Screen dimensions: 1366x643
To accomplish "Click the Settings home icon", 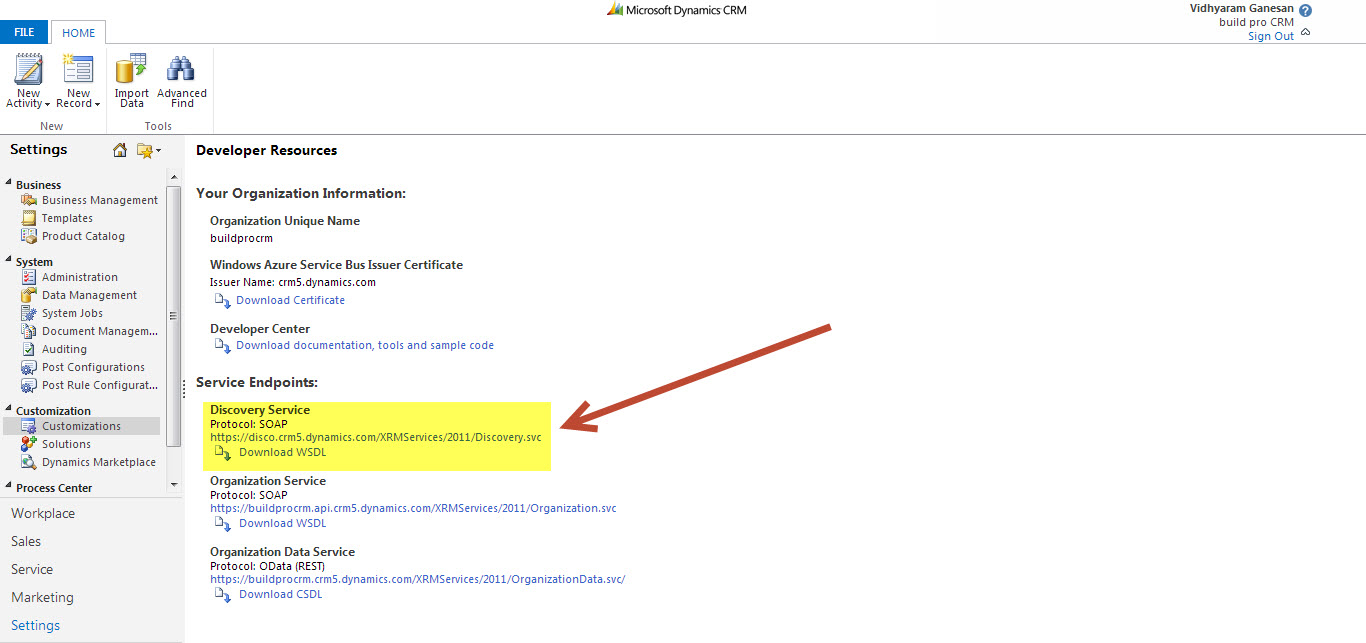I will (120, 150).
